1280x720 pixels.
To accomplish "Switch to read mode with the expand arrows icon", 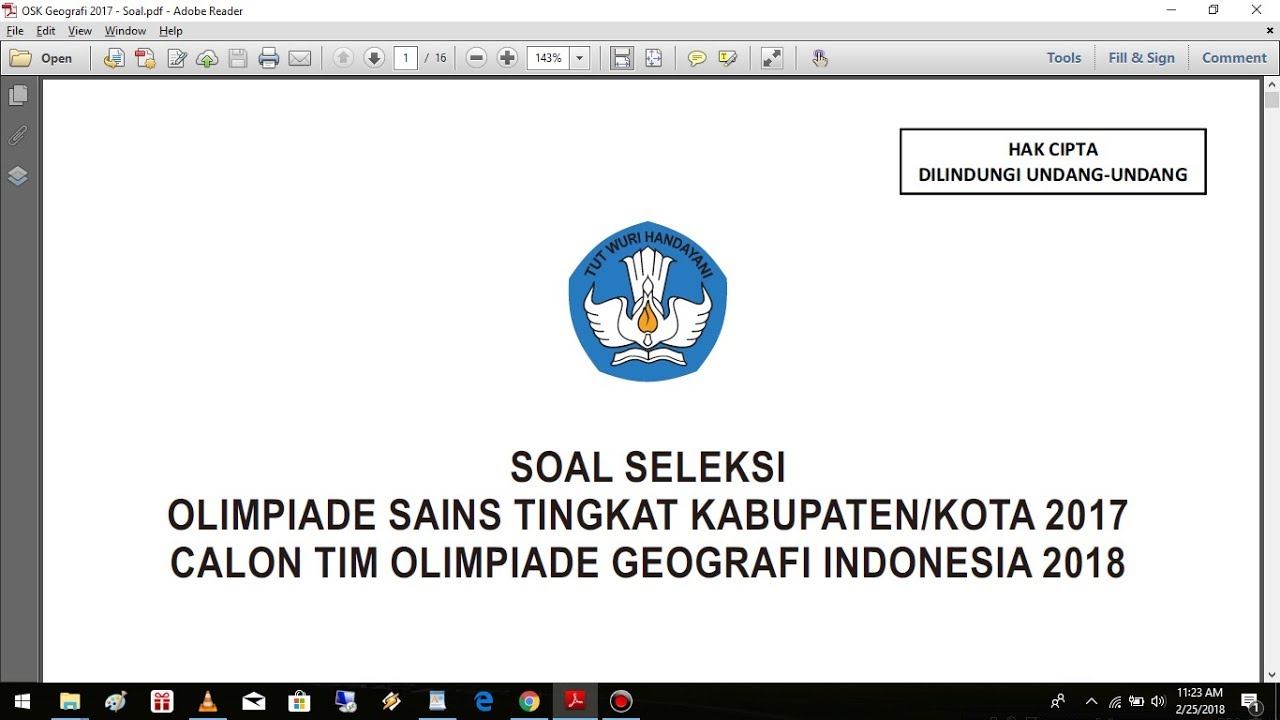I will click(x=772, y=58).
